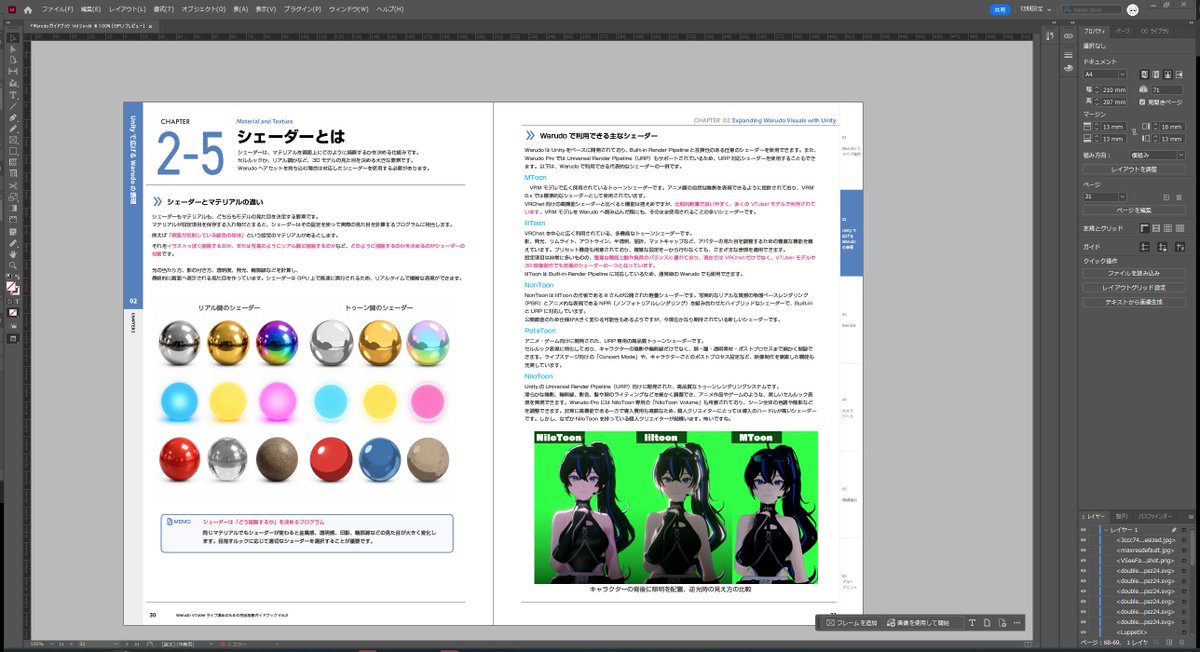The image size is (1200, 652).
Task: Click the Home icon in the app bar
Action: [x=28, y=9]
